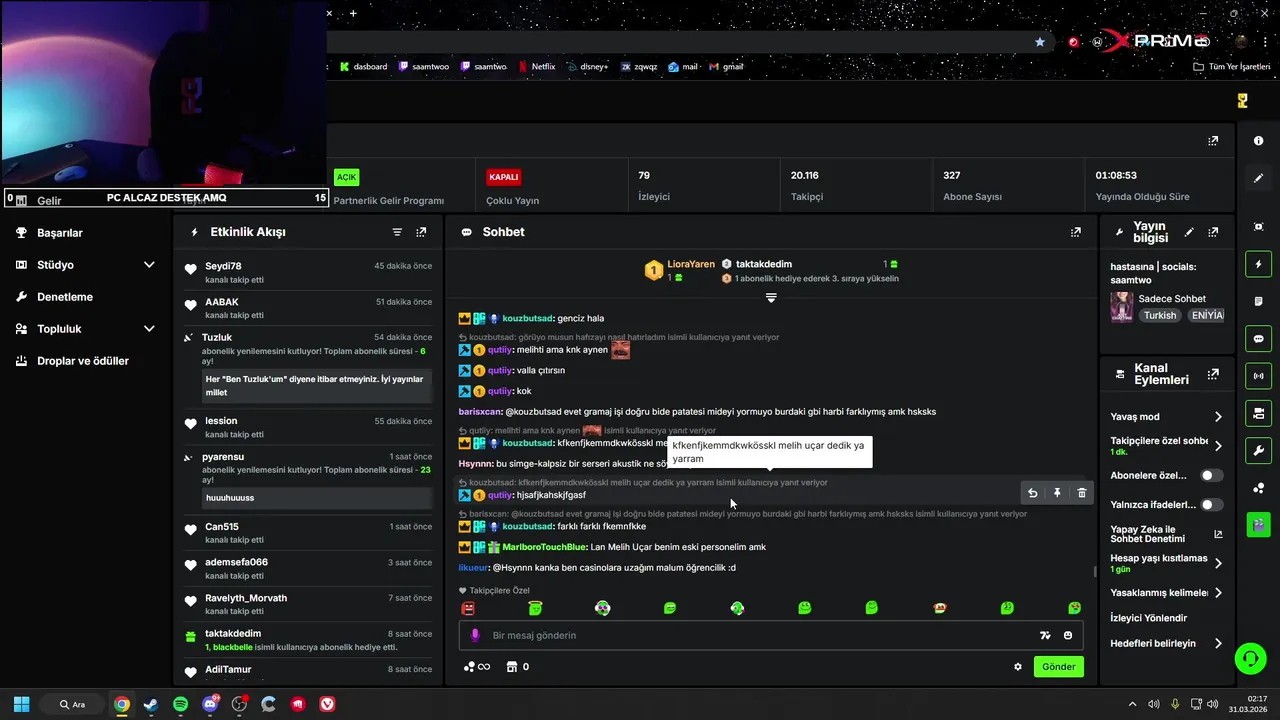Edit stream info with pencil in Yayın bilgisi
Viewport: 1280px width, 720px height.
[x=1189, y=232]
